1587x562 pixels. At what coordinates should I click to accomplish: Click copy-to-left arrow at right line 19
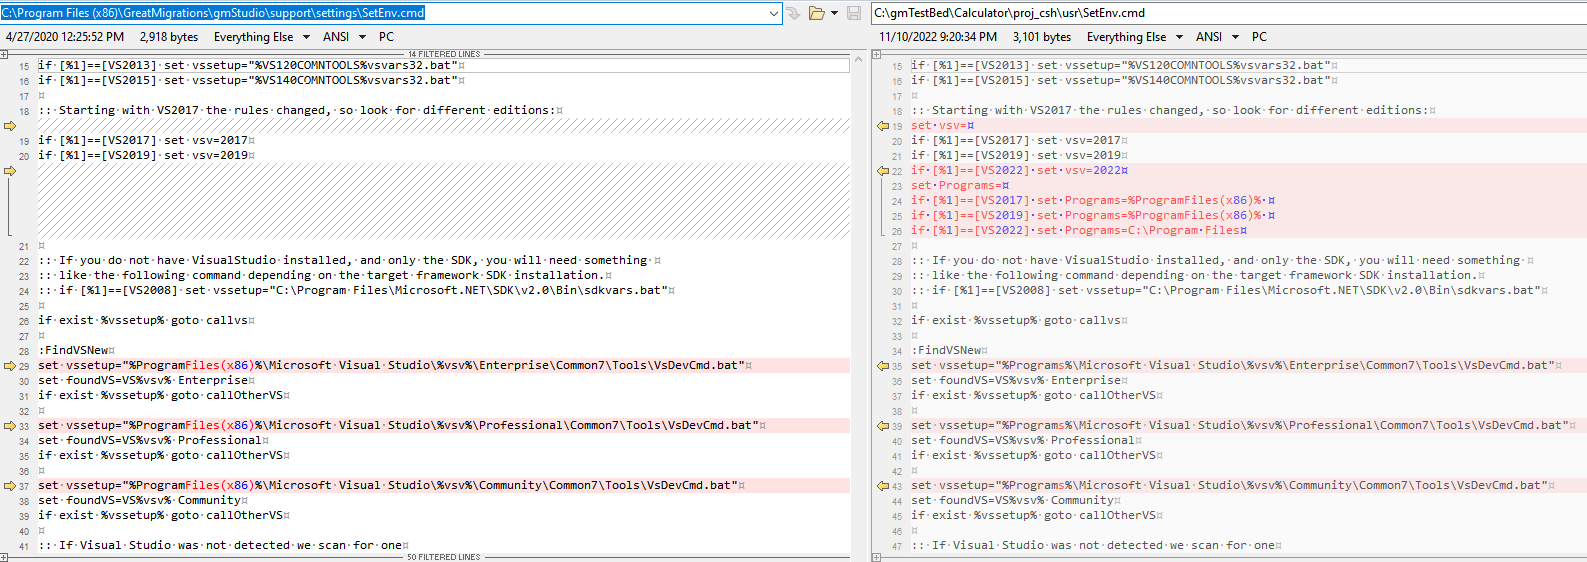pyautogui.click(x=883, y=126)
